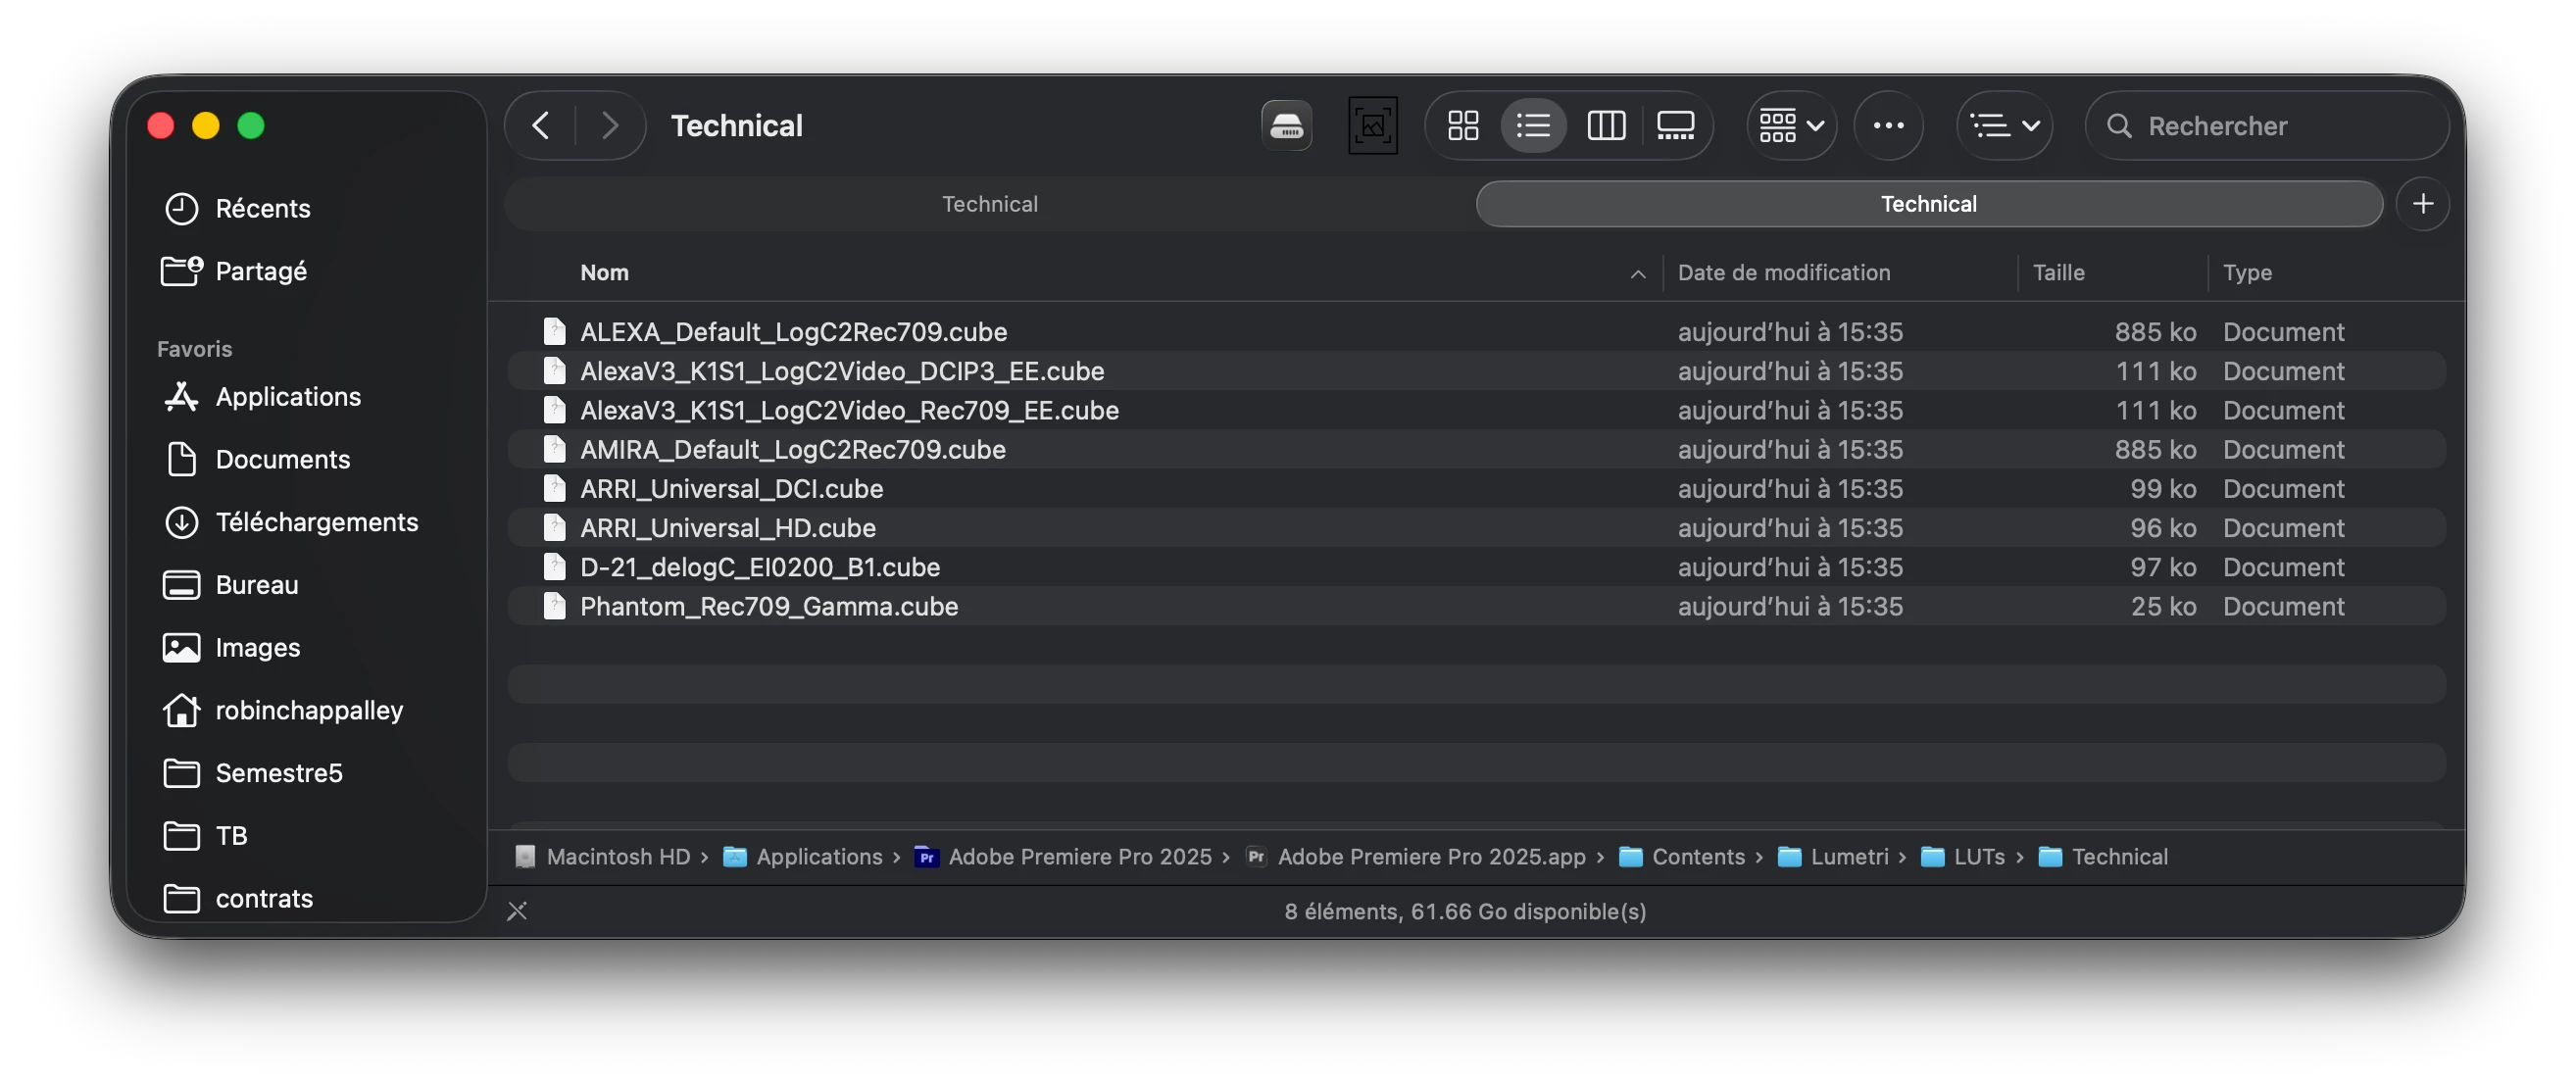
Task: Click document icon of Phantom_Rec709_Gamma.cube
Action: click(x=554, y=606)
